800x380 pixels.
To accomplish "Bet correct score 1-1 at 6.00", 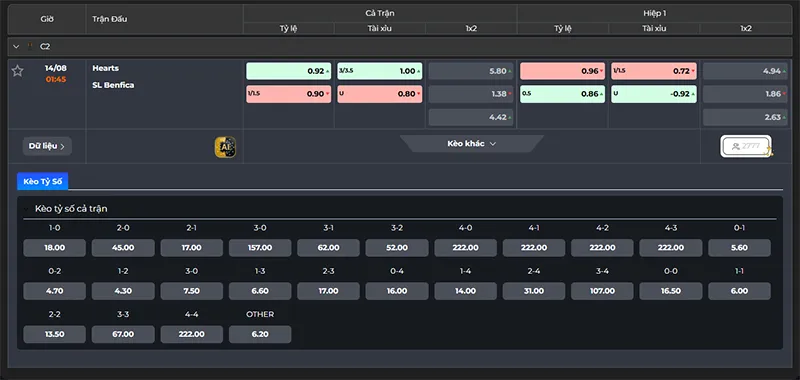I will 739,291.
